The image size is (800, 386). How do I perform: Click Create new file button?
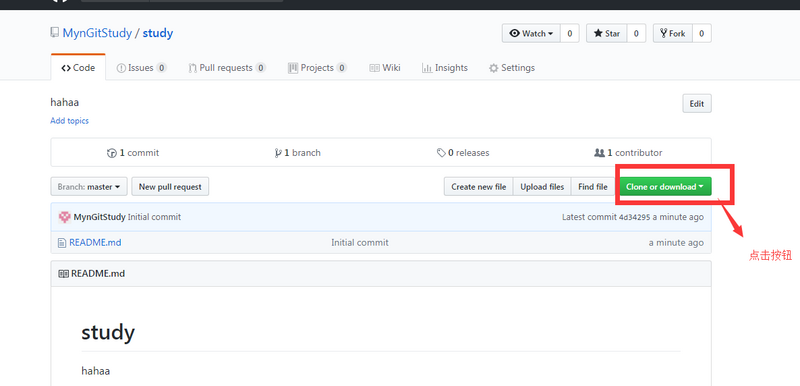479,187
